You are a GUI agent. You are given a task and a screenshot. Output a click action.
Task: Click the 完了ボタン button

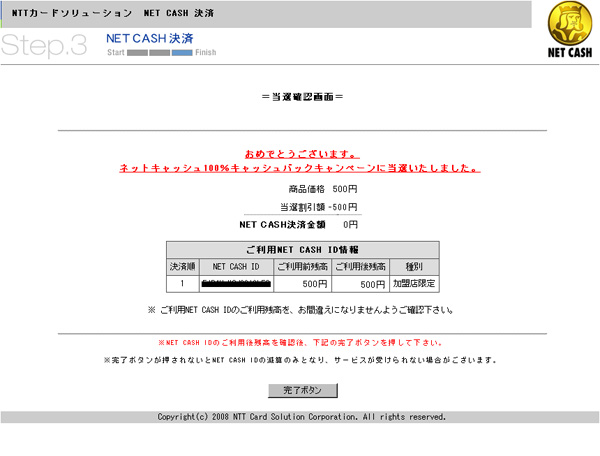[x=303, y=390]
